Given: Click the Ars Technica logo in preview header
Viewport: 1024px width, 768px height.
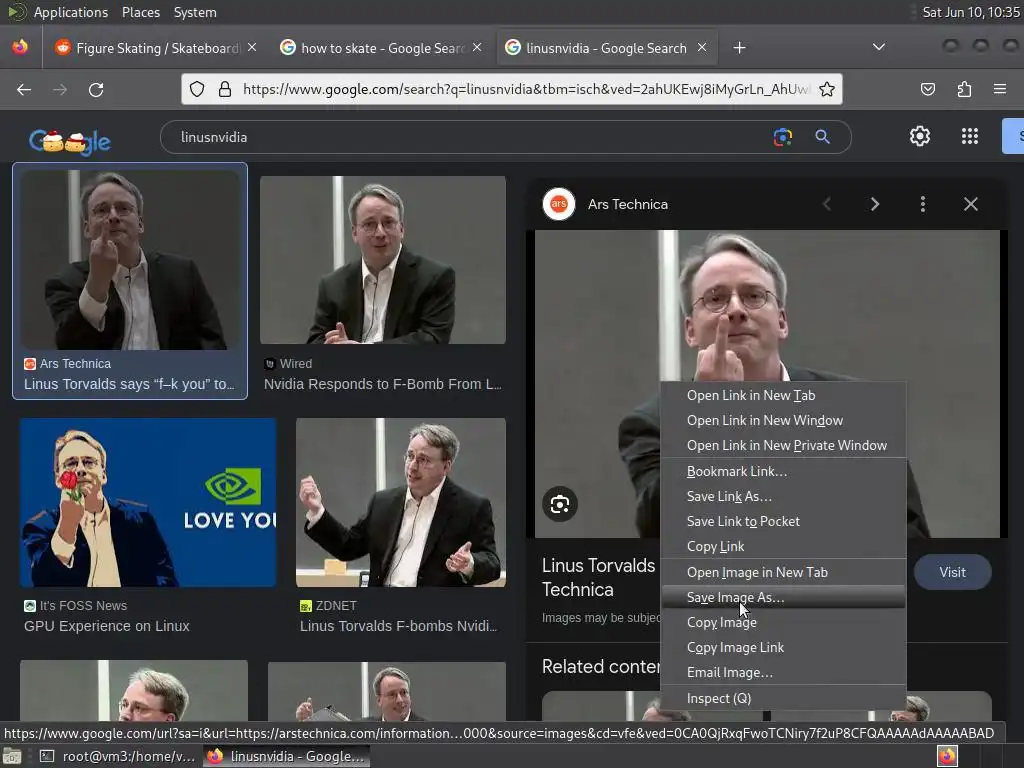Looking at the screenshot, I should pos(559,204).
